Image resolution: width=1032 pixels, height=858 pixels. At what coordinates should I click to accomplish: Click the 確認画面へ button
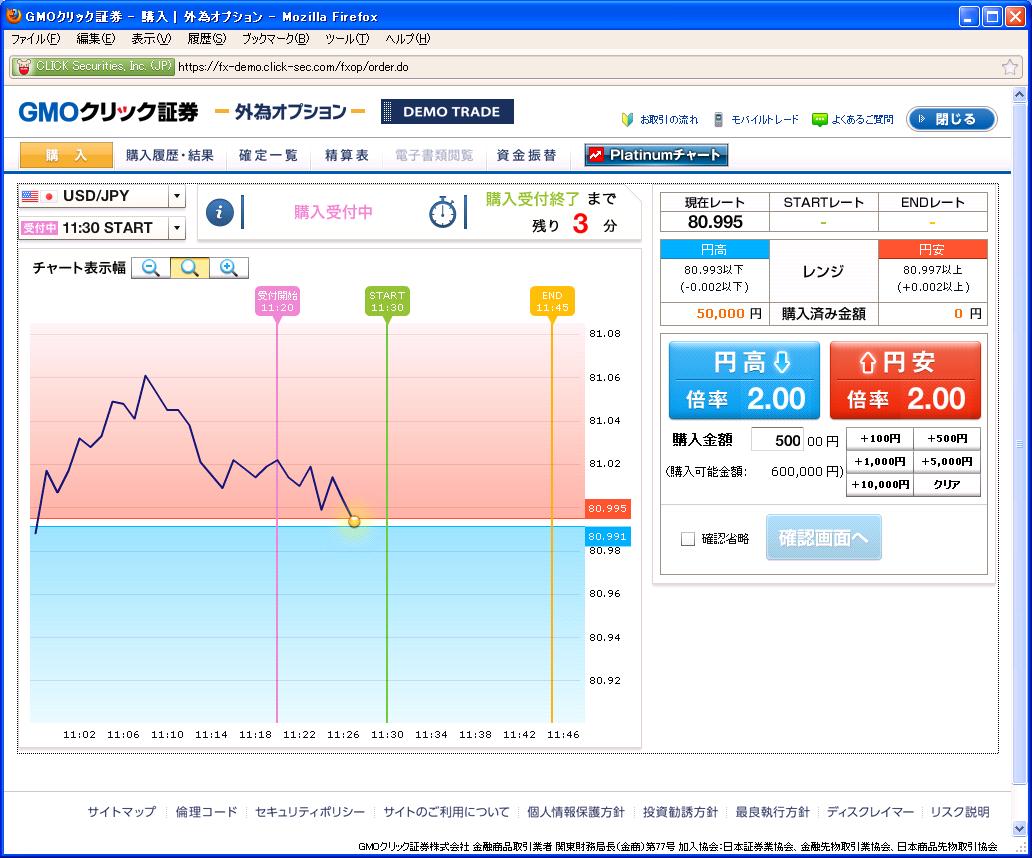[x=823, y=538]
